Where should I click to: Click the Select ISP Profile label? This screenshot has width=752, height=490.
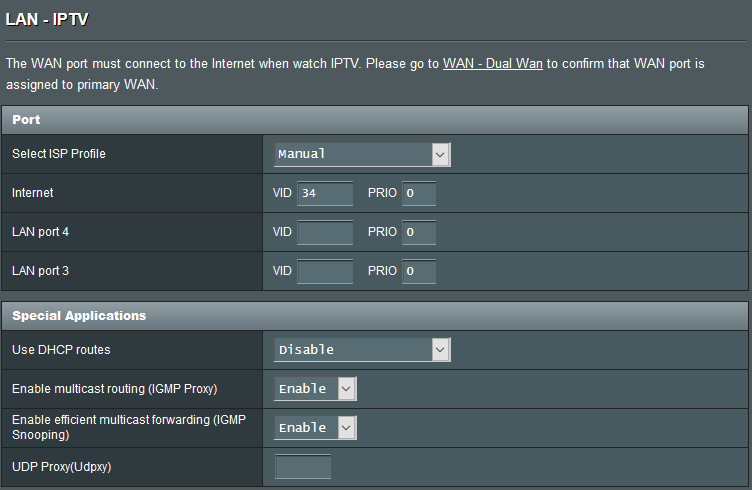coord(59,154)
